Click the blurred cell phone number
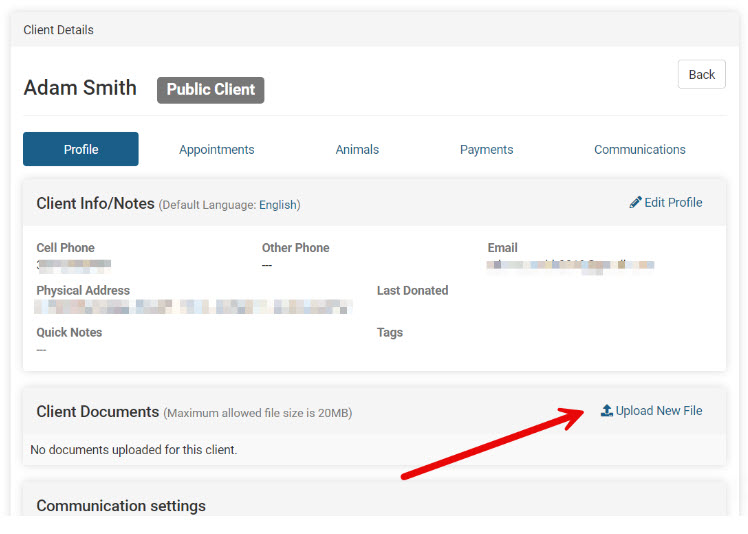Screen dimensions: 748x534 pyautogui.click(x=74, y=265)
